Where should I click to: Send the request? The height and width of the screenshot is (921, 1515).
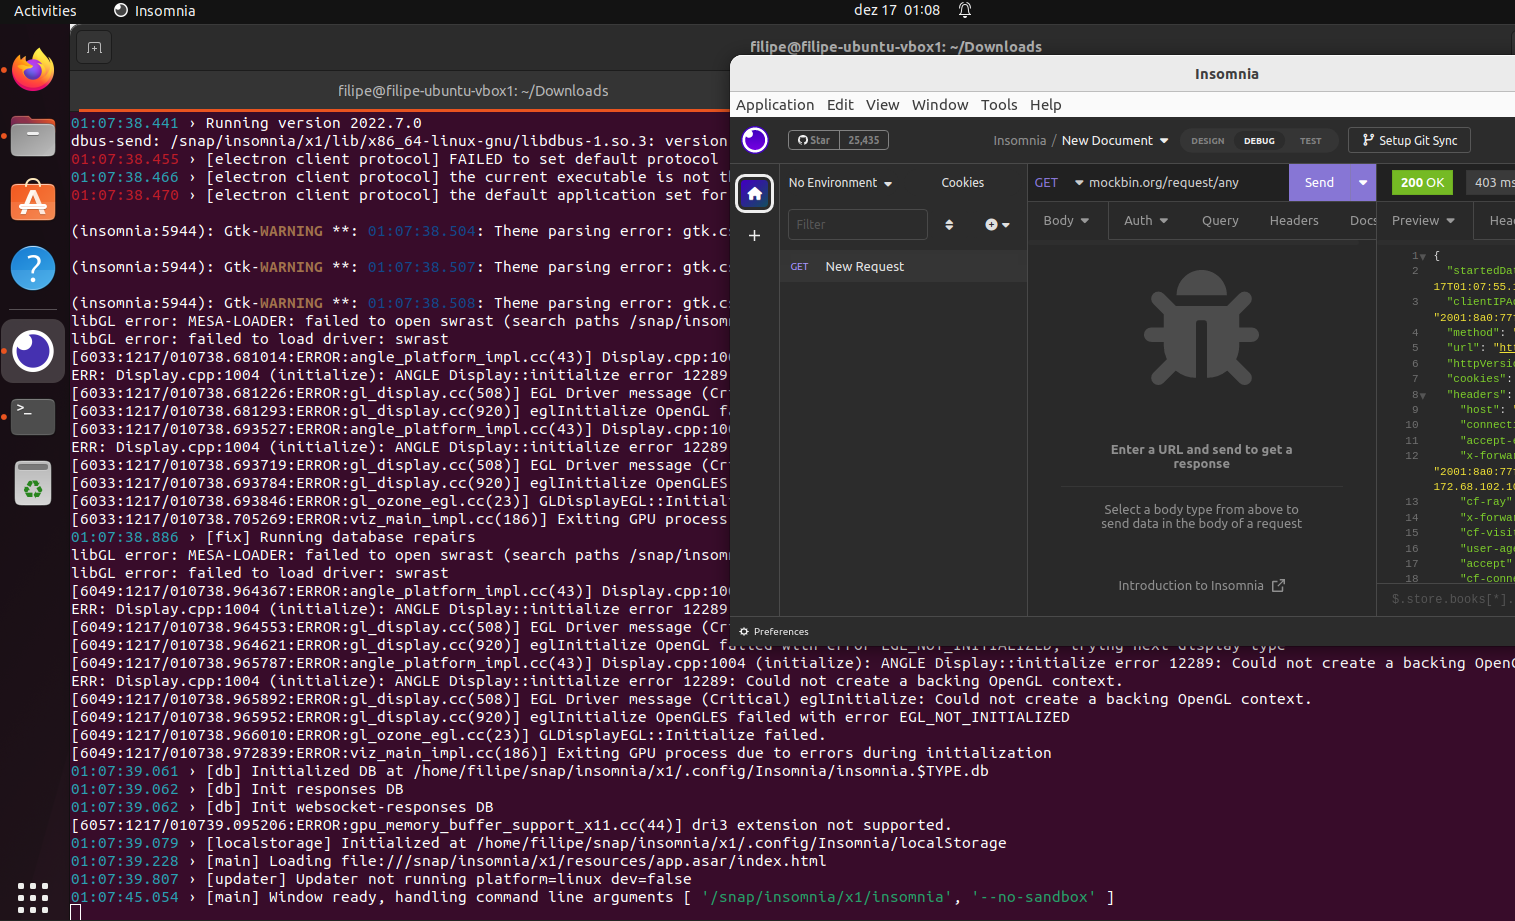tap(1319, 182)
